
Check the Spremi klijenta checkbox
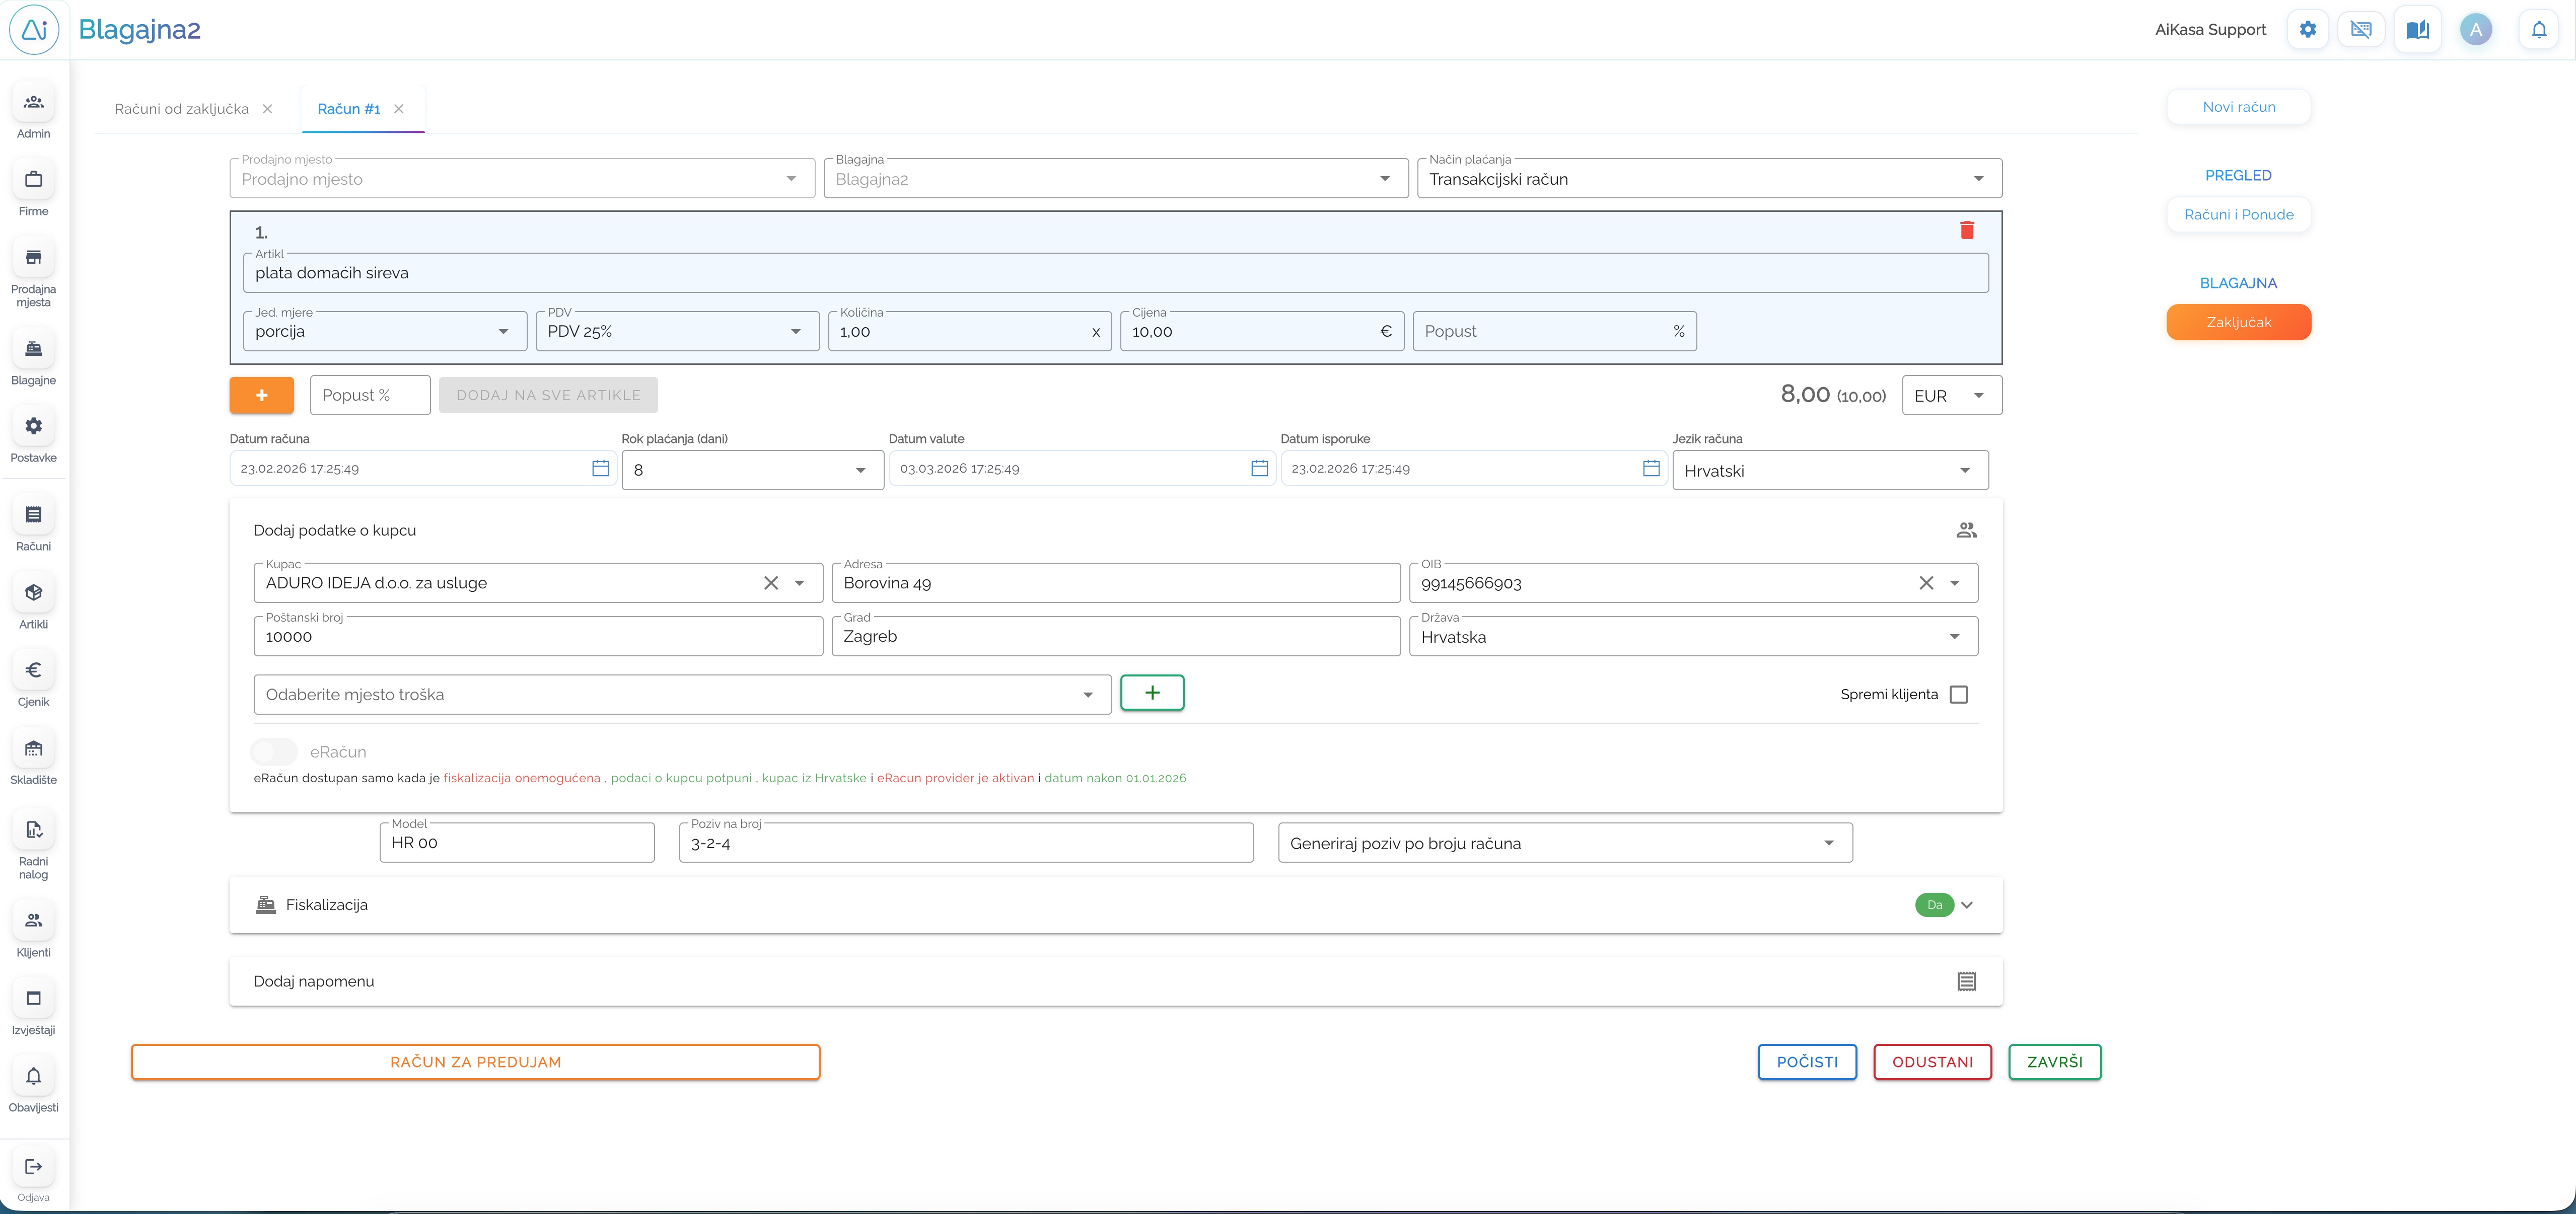point(1958,695)
